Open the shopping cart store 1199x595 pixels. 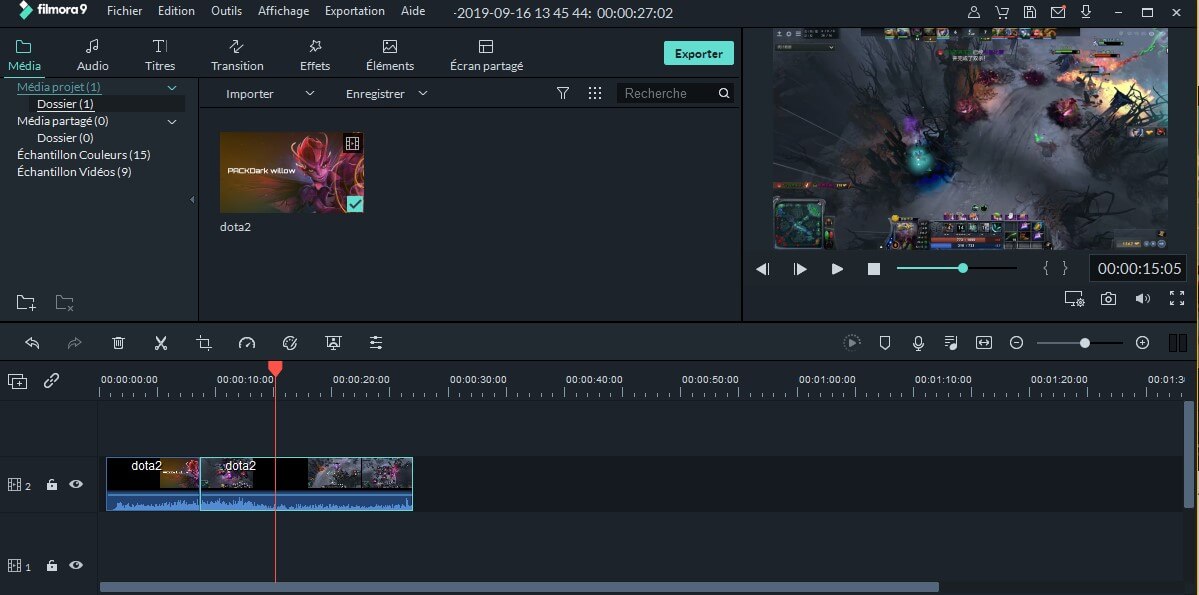1002,12
